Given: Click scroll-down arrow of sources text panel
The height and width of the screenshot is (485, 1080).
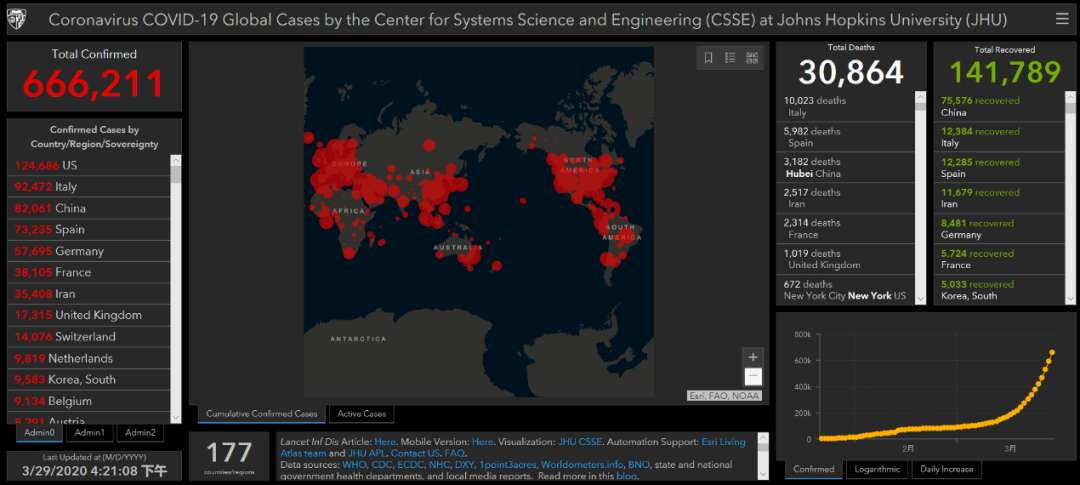Looking at the screenshot, I should [762, 475].
